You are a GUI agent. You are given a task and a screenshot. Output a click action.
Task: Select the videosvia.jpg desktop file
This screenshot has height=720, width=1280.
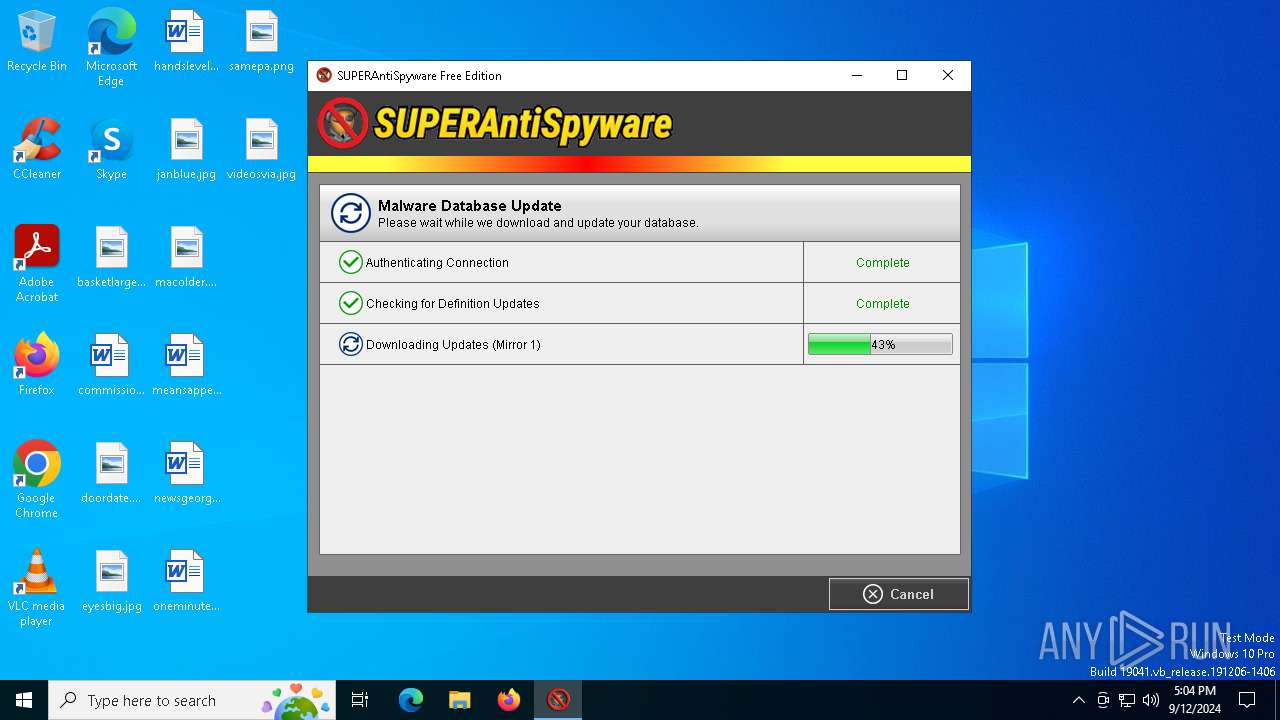(261, 150)
